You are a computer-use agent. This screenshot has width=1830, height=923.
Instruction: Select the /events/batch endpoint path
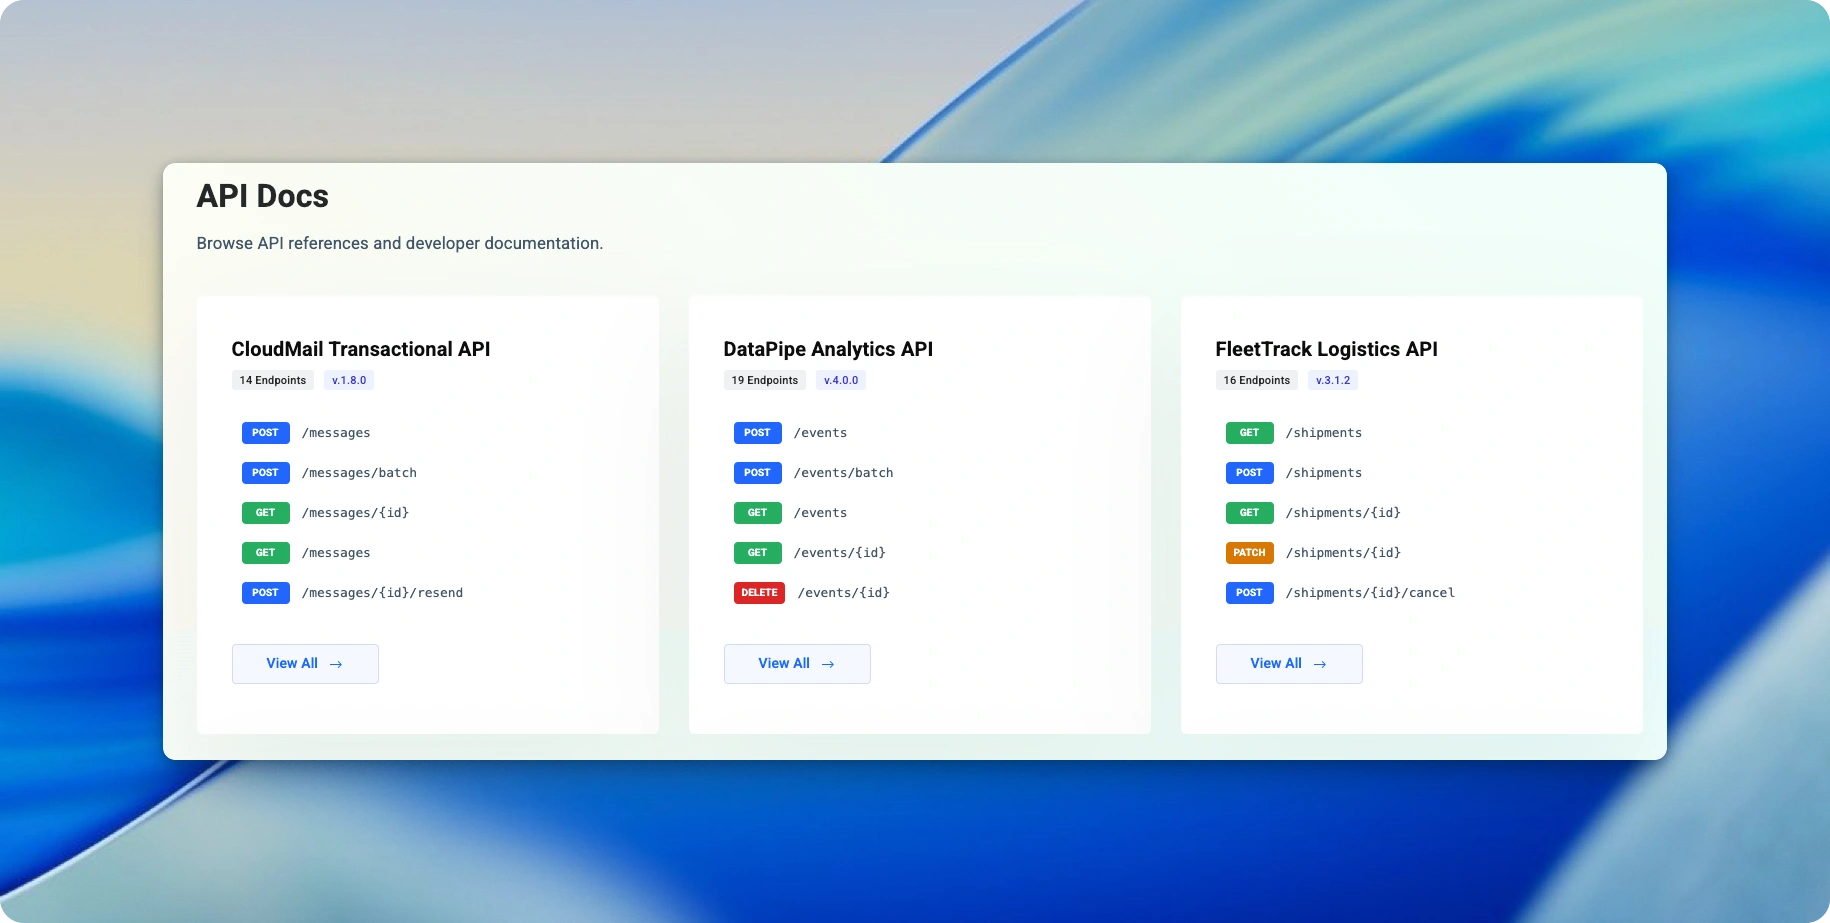pyautogui.click(x=843, y=473)
